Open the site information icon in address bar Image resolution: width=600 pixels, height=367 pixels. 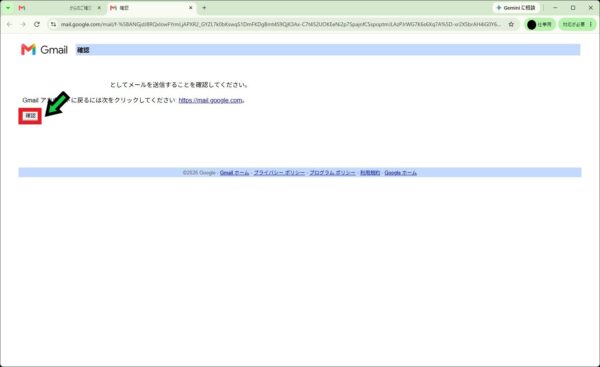coord(54,24)
